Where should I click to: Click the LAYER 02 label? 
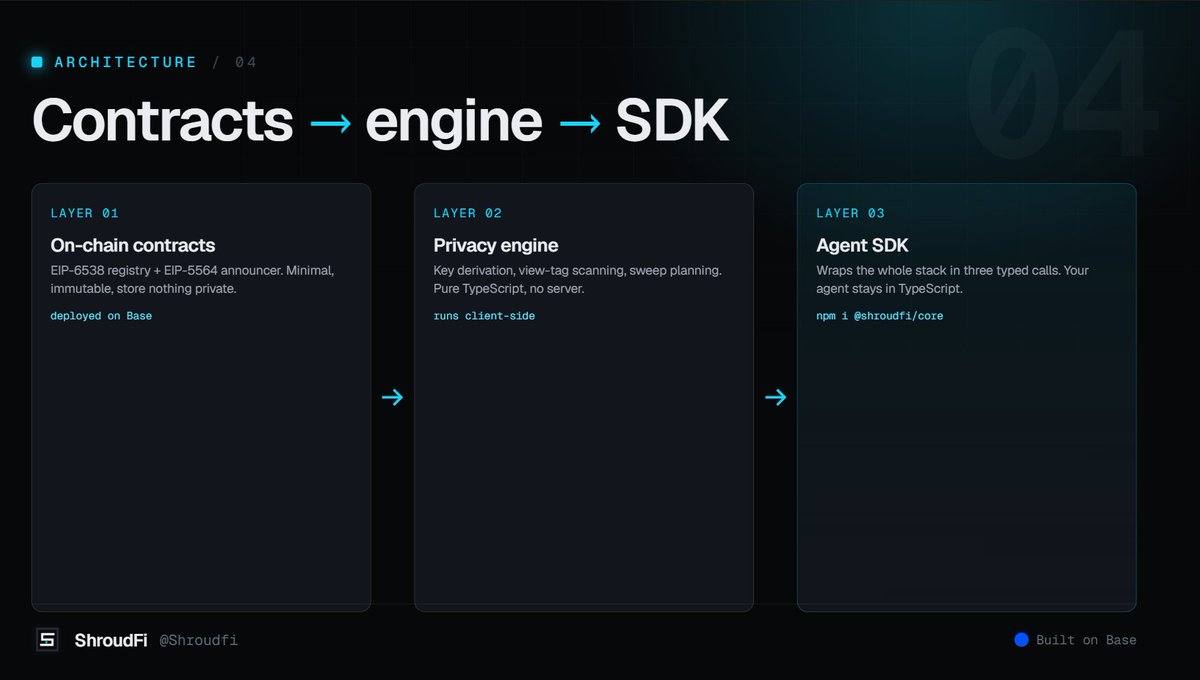468,213
